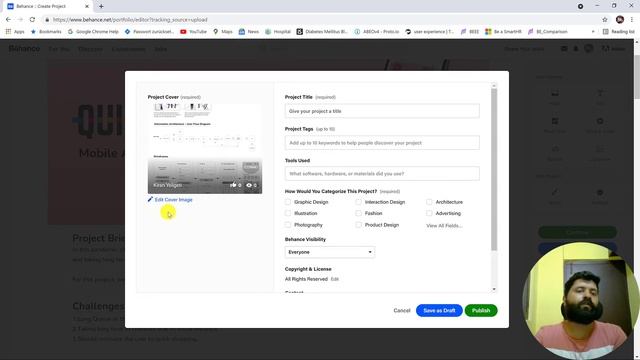Click the project cover thumbnail

pos(205,149)
